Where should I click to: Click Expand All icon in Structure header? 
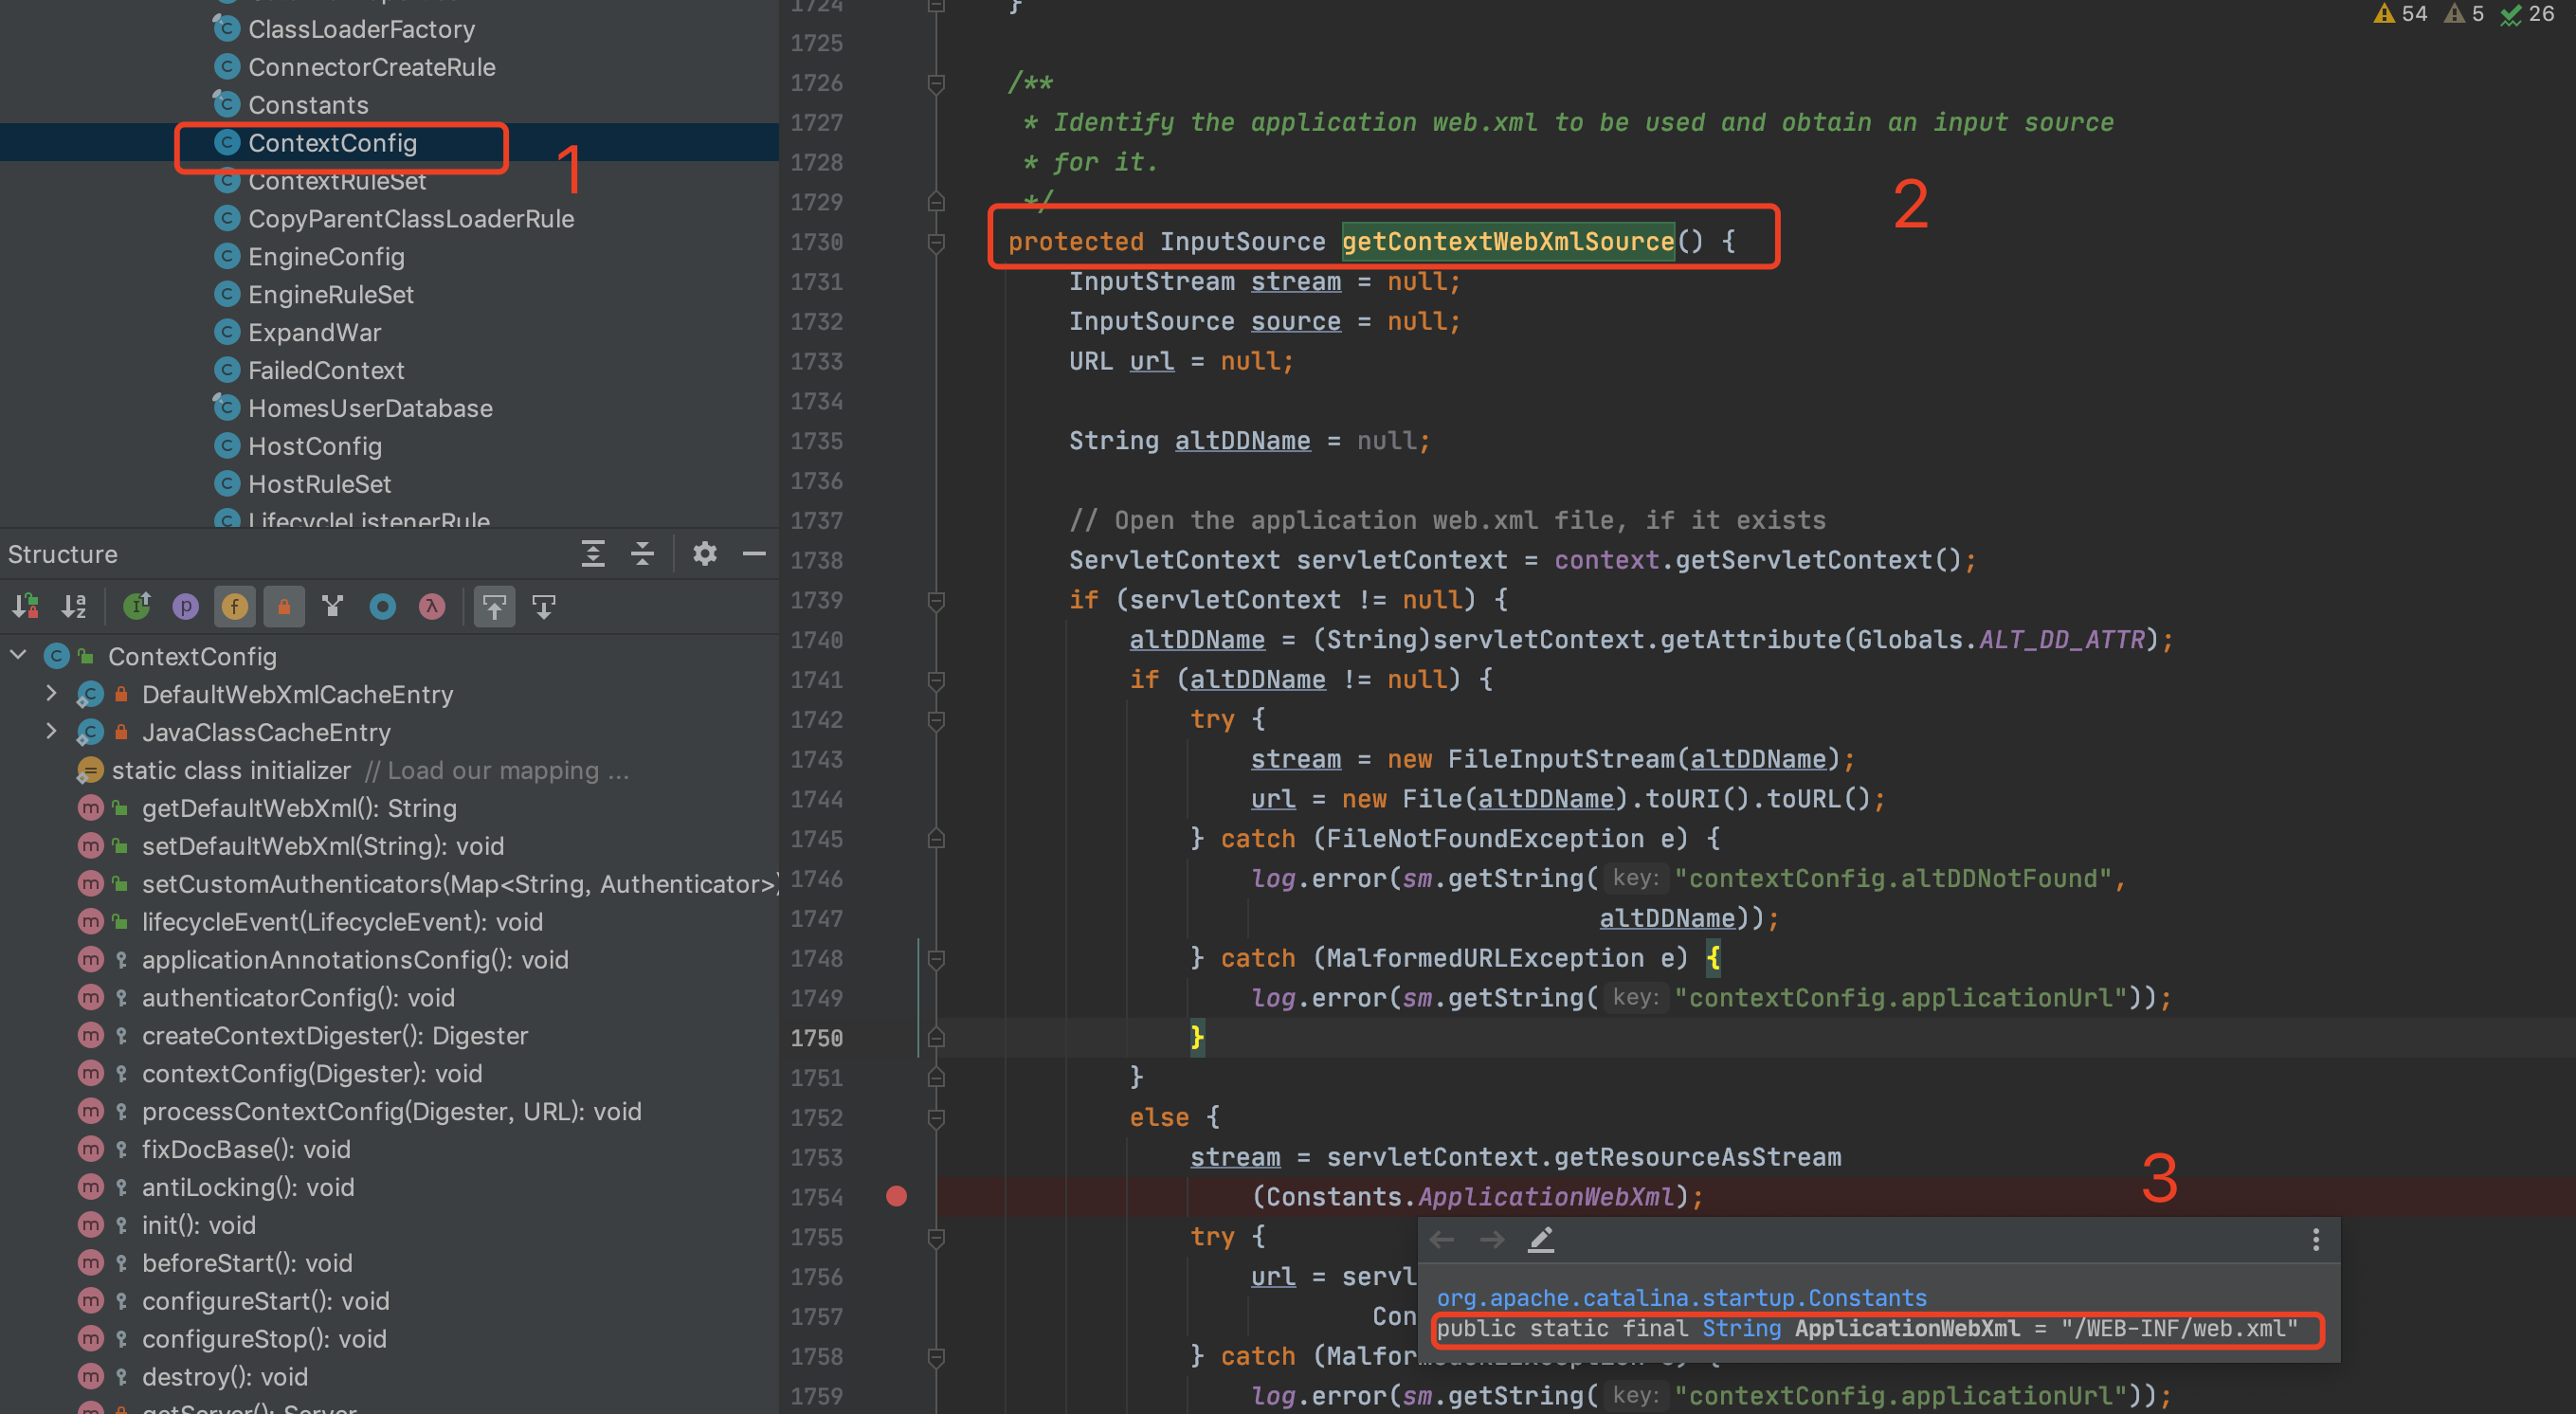(x=593, y=554)
